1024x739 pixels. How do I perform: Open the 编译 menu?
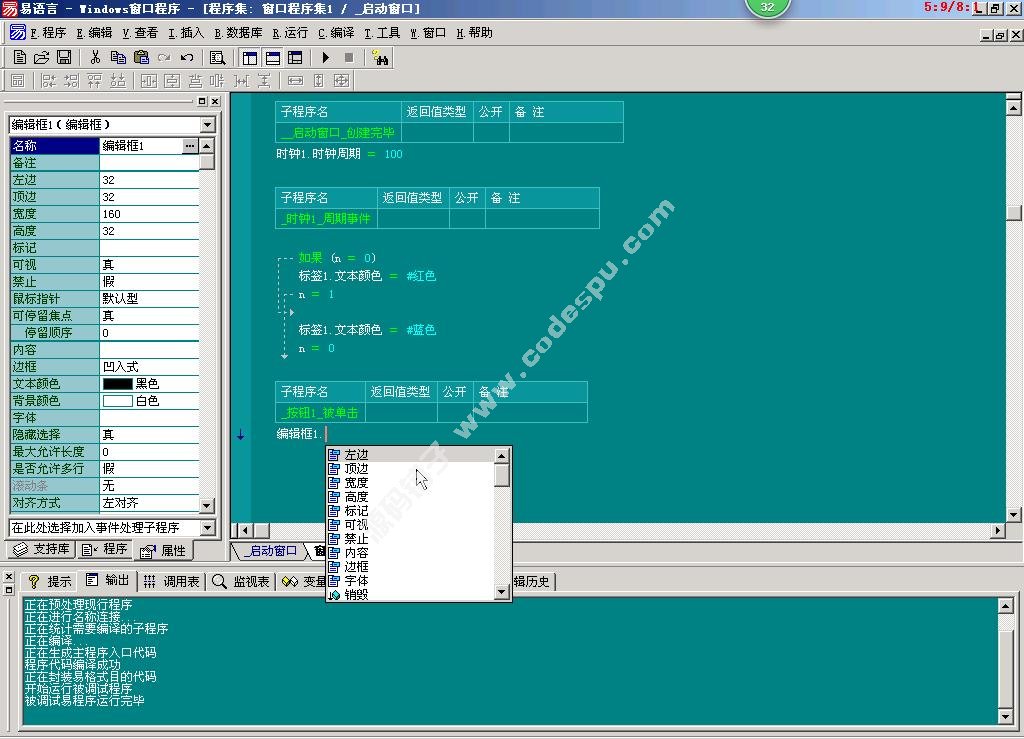tap(336, 33)
